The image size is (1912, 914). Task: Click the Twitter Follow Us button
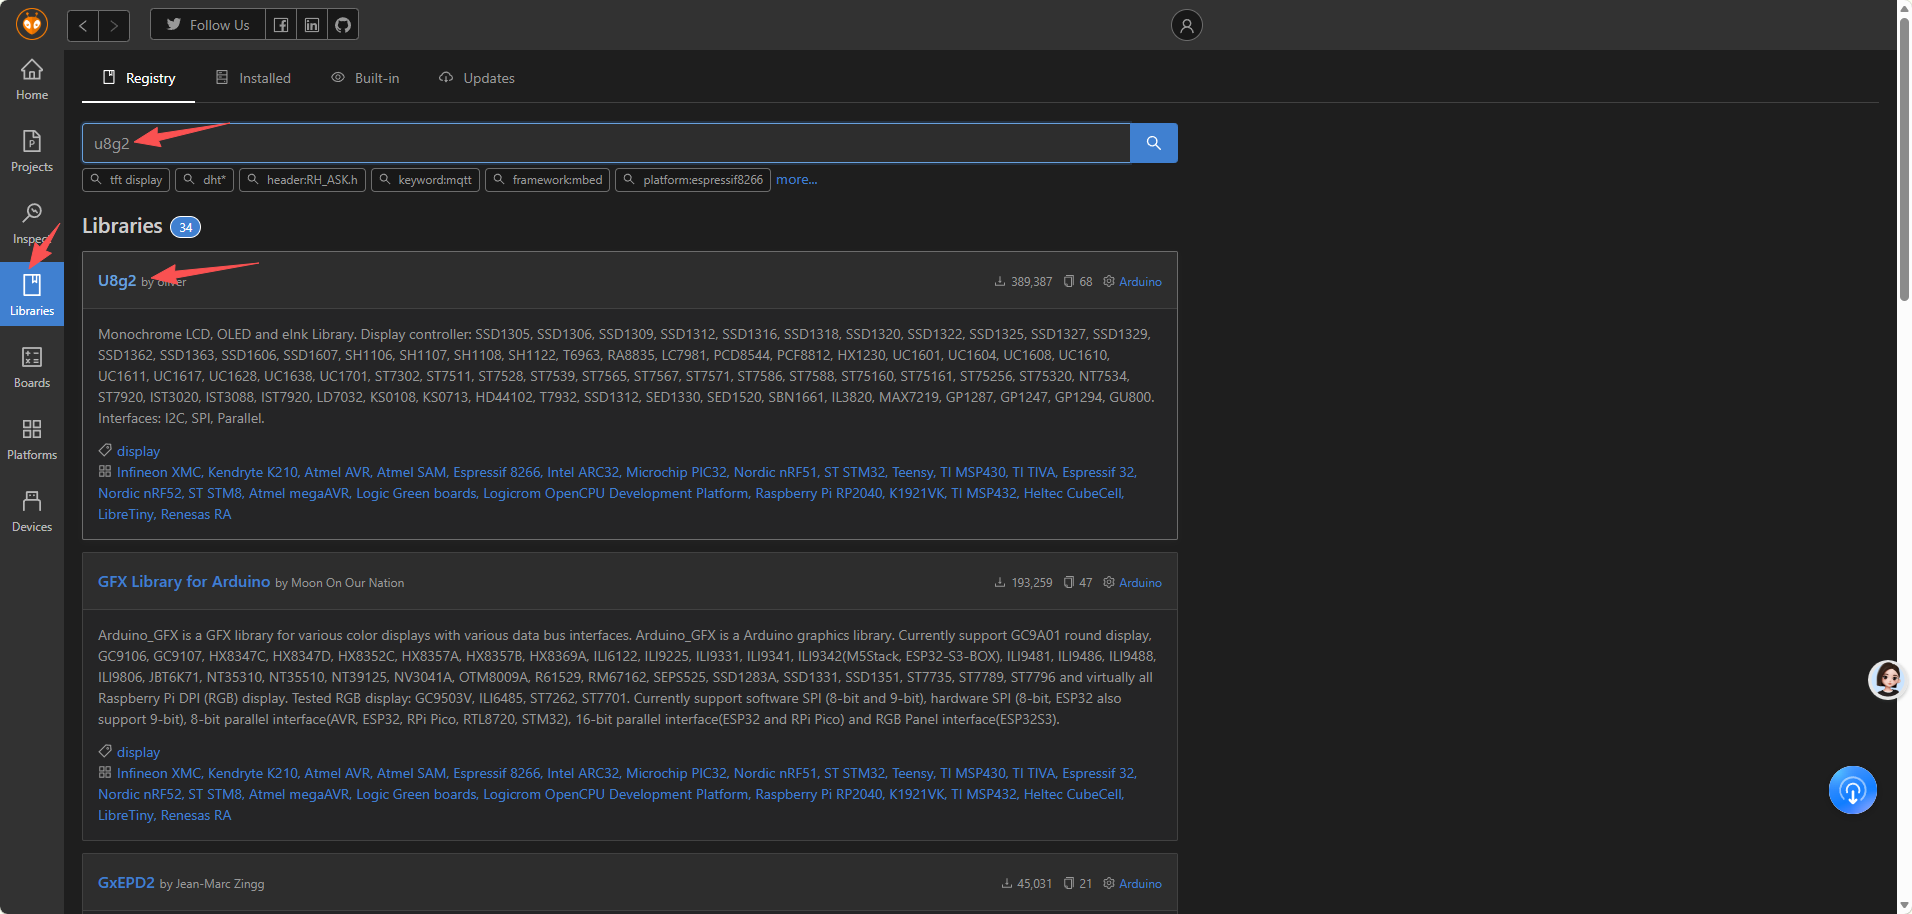tap(208, 25)
